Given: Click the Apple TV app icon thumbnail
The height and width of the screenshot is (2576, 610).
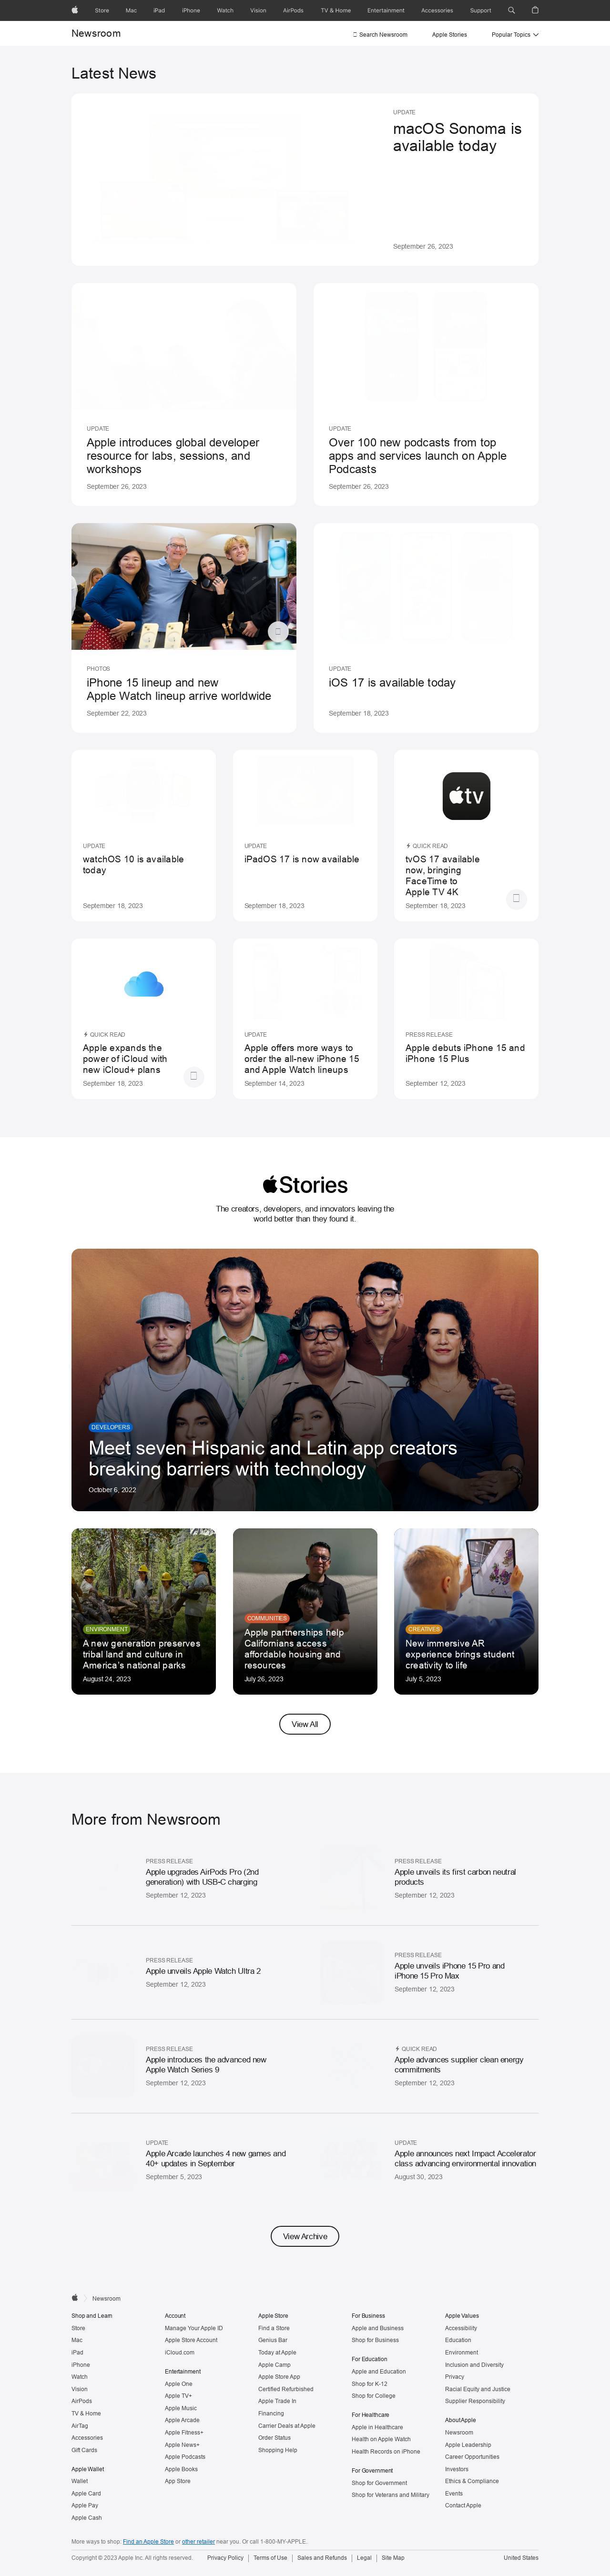Looking at the screenshot, I should 466,796.
